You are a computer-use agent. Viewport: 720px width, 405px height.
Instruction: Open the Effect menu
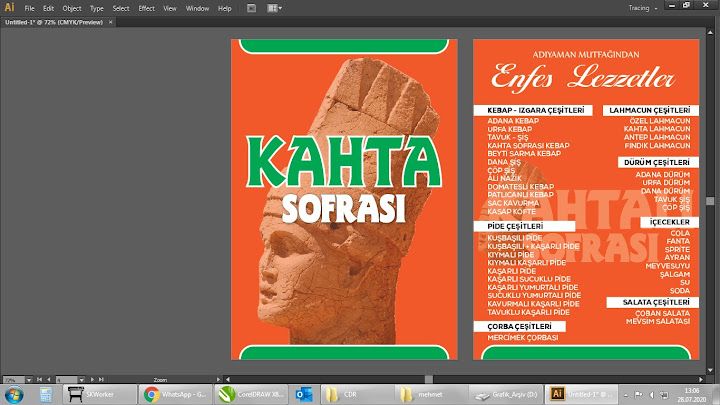pyautogui.click(x=146, y=8)
